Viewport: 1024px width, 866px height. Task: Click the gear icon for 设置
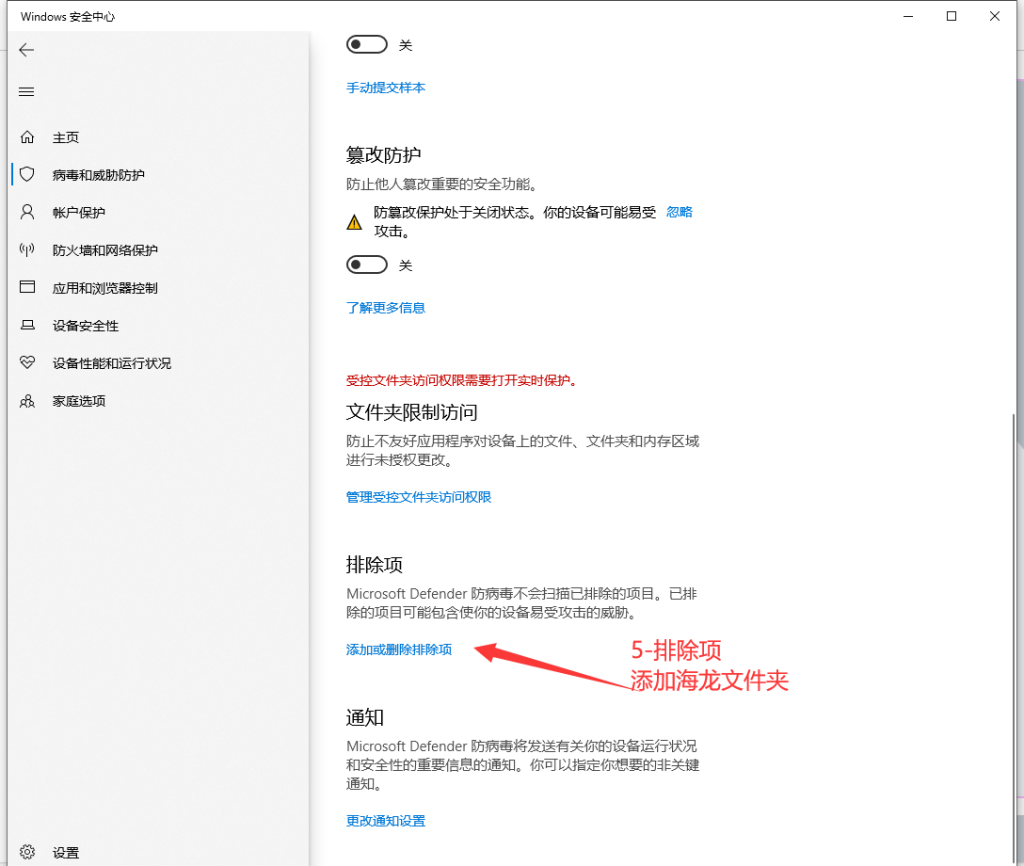pos(27,852)
